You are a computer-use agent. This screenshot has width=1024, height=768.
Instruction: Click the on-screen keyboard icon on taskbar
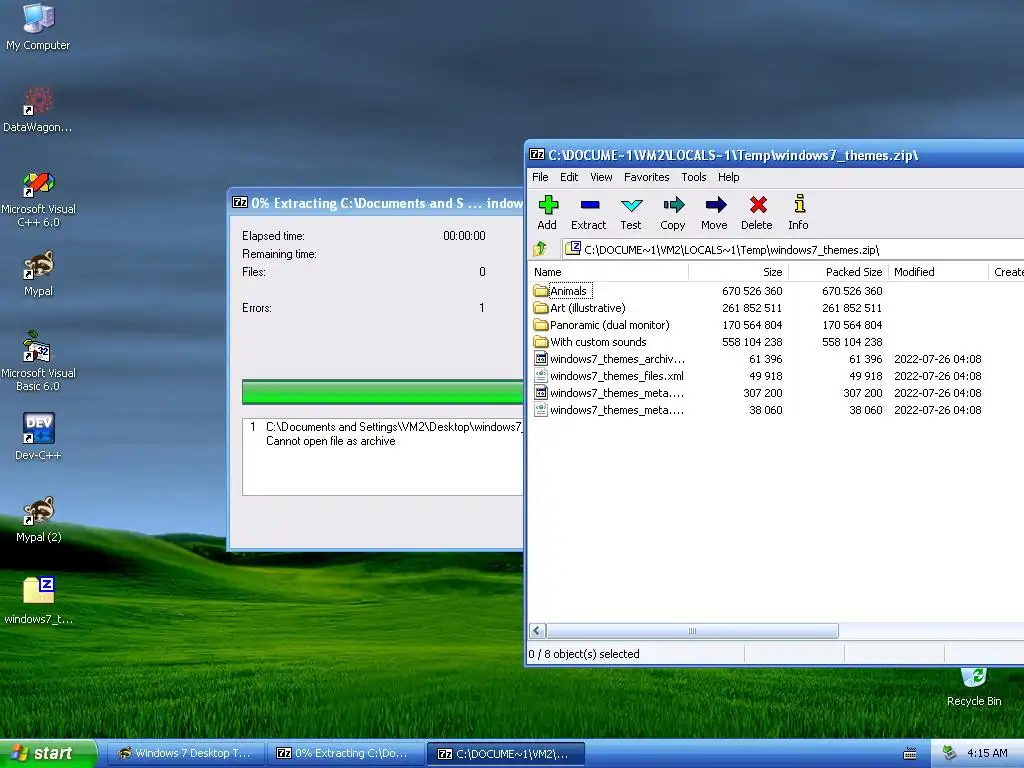click(910, 754)
